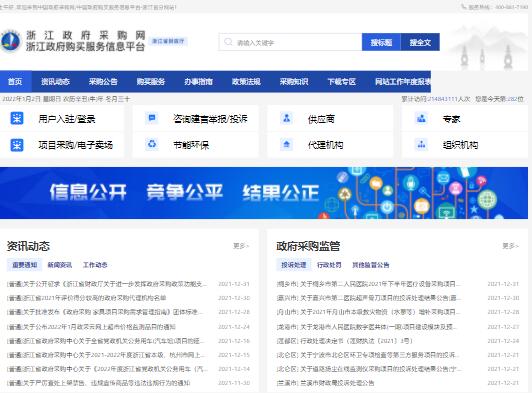Open the 团体标准 notice dated 2021-12-28
532x393 pixels.
(x=105, y=312)
